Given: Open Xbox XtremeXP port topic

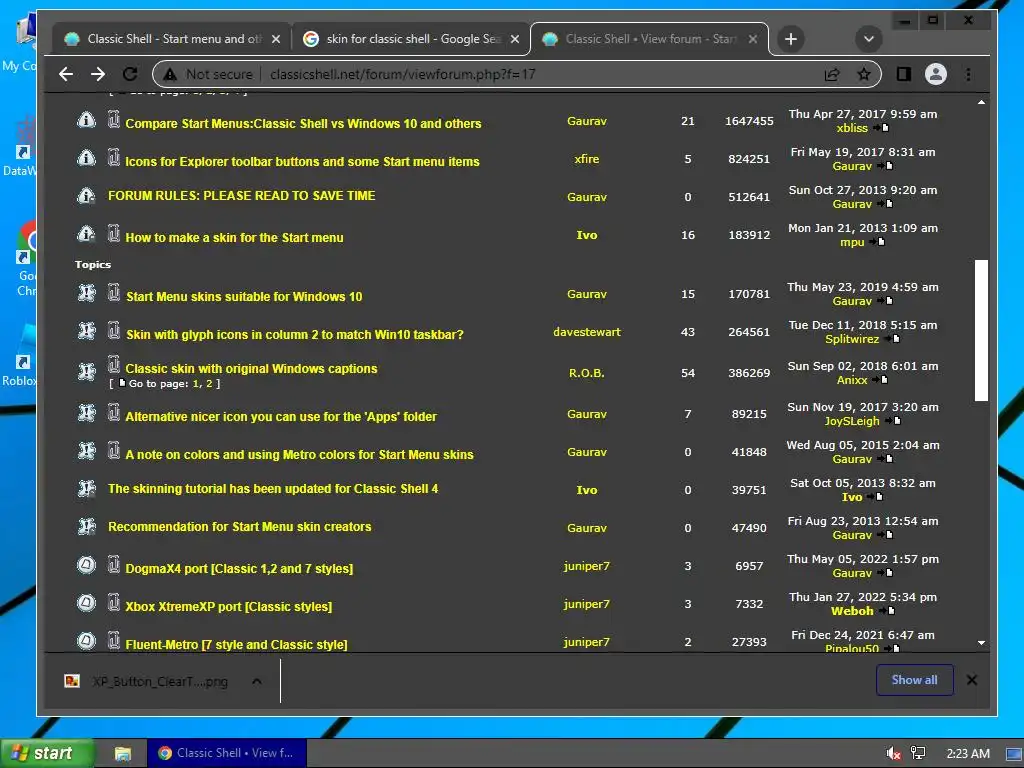Looking at the screenshot, I should 229,607.
